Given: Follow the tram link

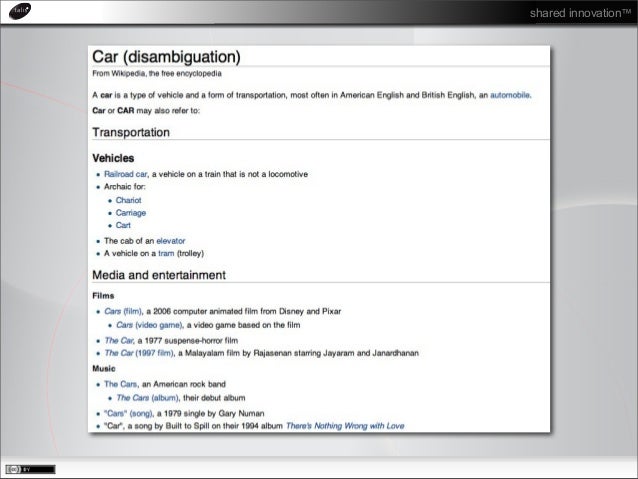Looking at the screenshot, I should (166, 254).
